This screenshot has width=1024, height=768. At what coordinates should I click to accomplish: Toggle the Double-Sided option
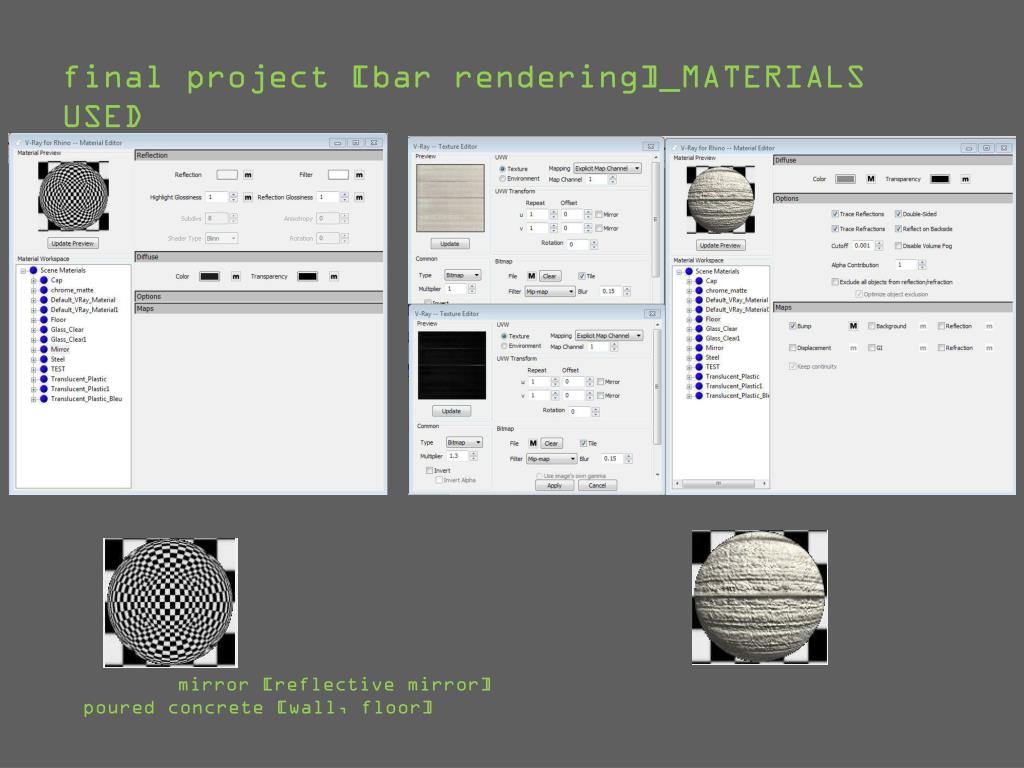[898, 214]
